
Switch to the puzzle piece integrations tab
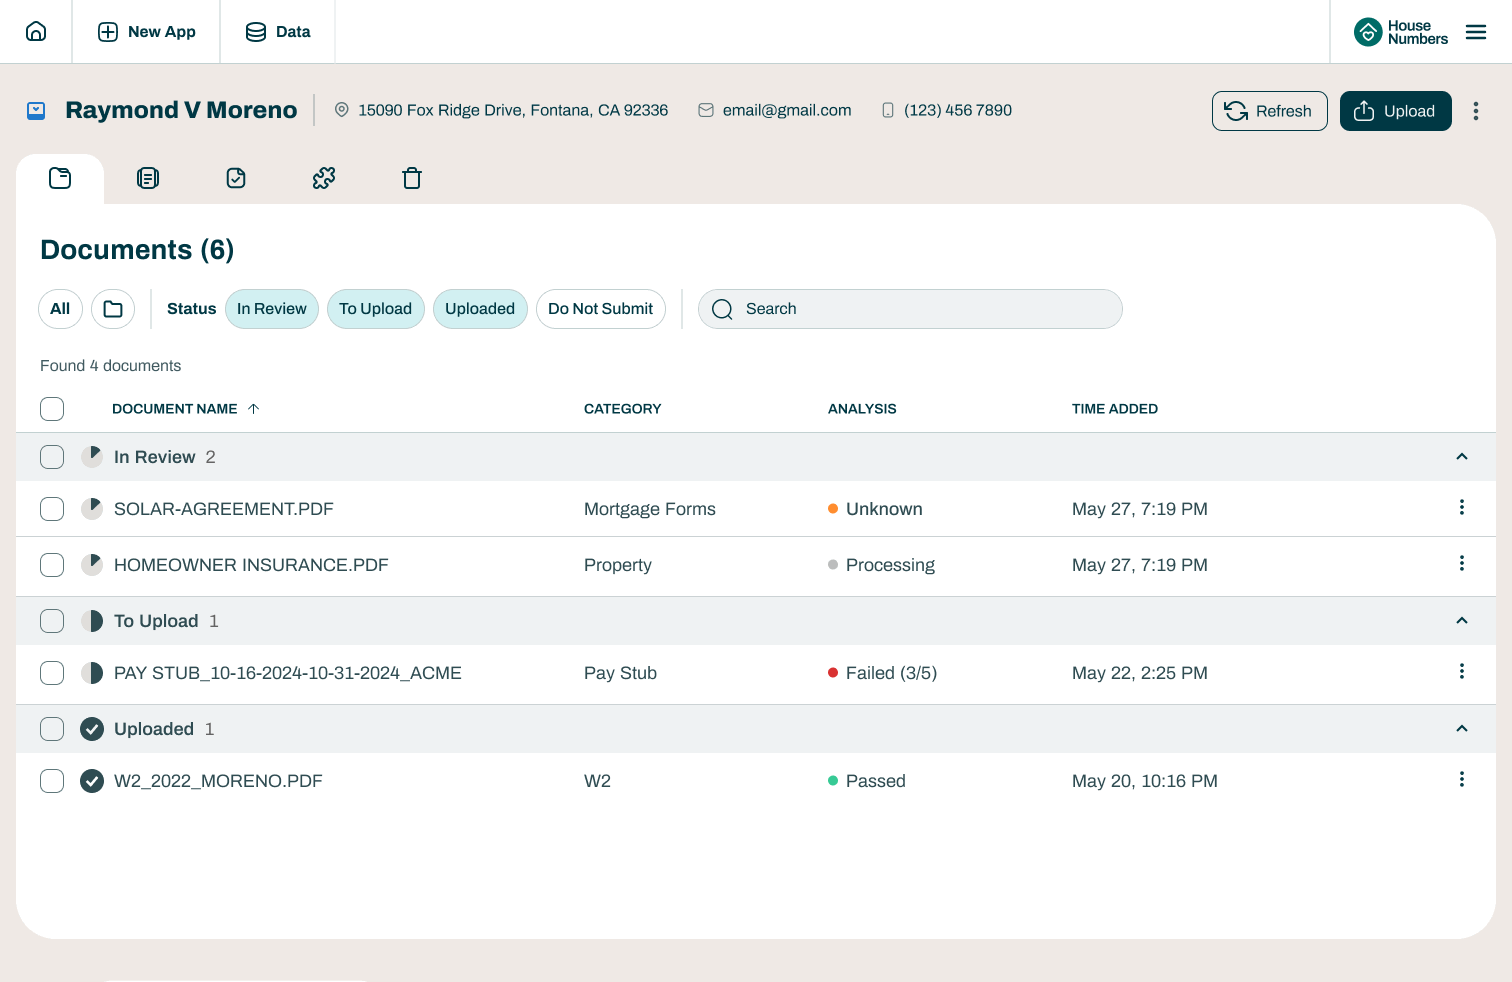tap(324, 178)
